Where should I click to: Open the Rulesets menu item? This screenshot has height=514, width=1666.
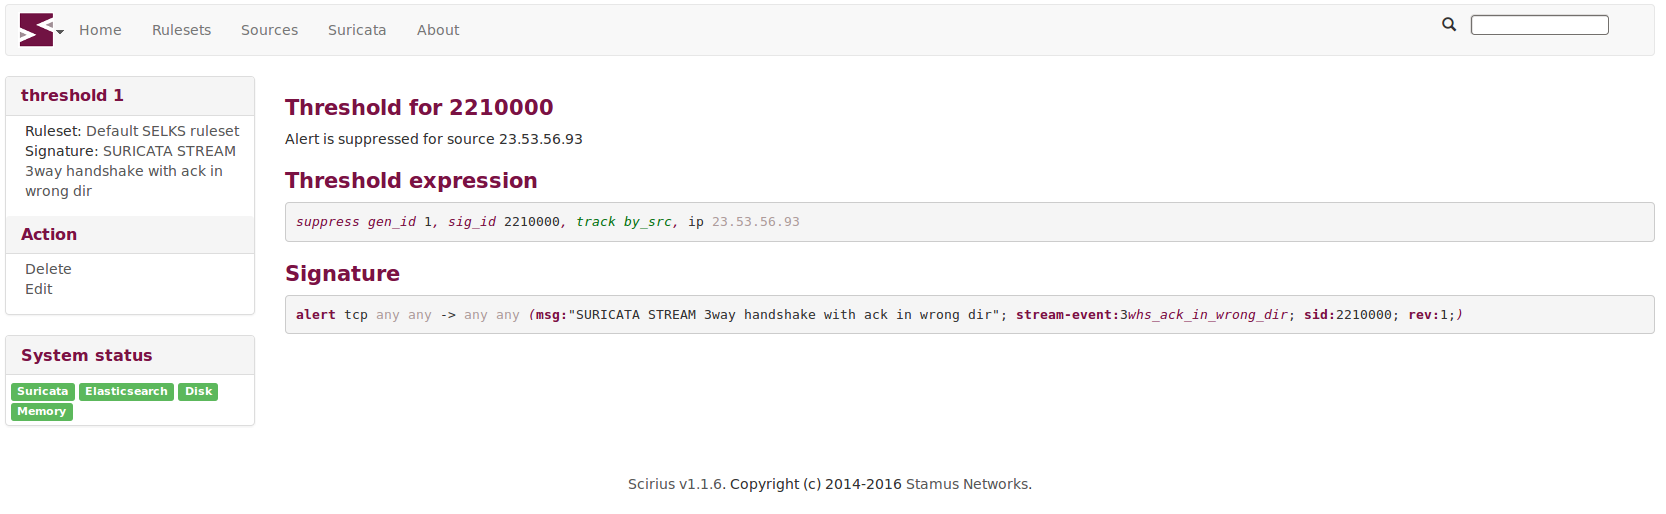(181, 30)
